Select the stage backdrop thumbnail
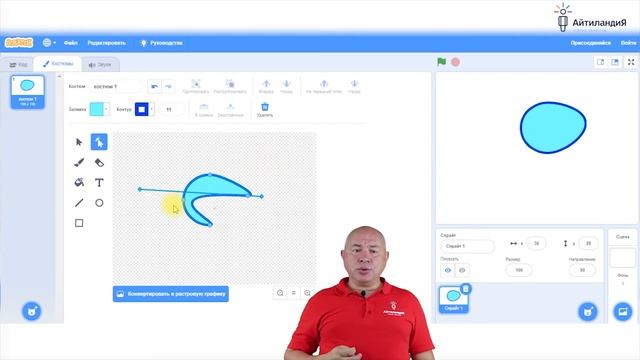Screen dimensions: 640x360 tap(622, 258)
